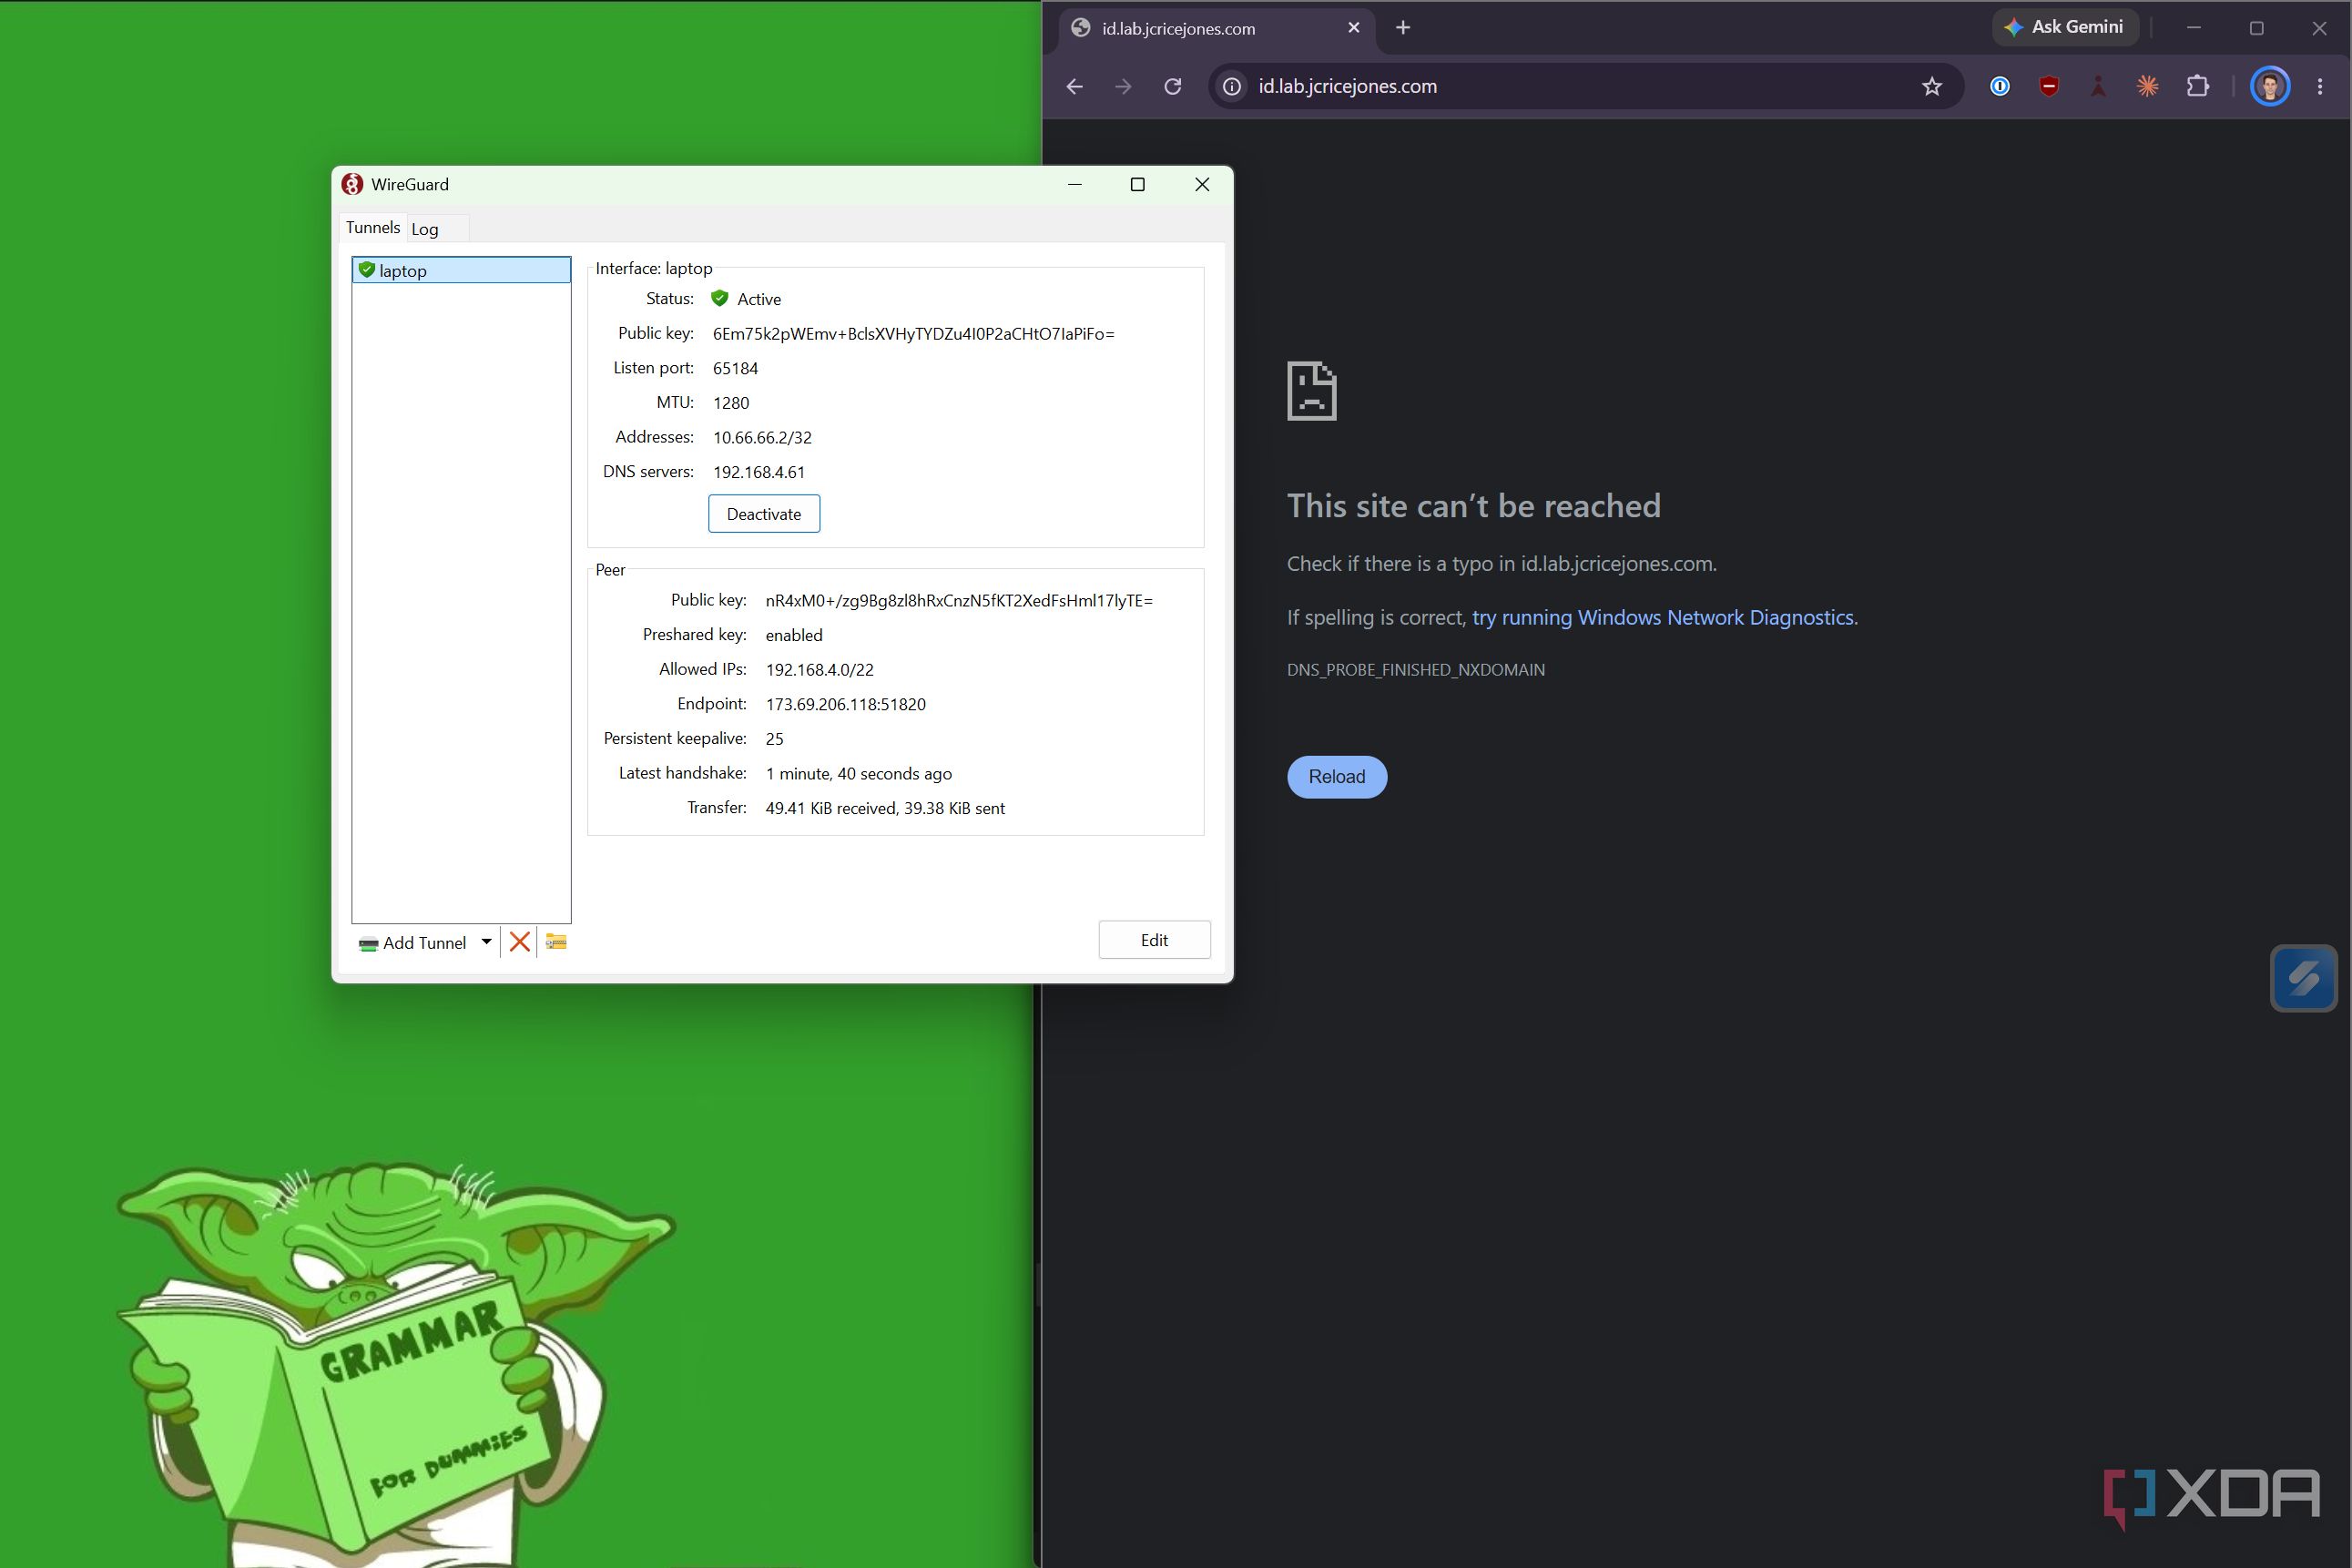Switch to the Tunnels tab
This screenshot has height=1568, width=2352.
coord(372,228)
